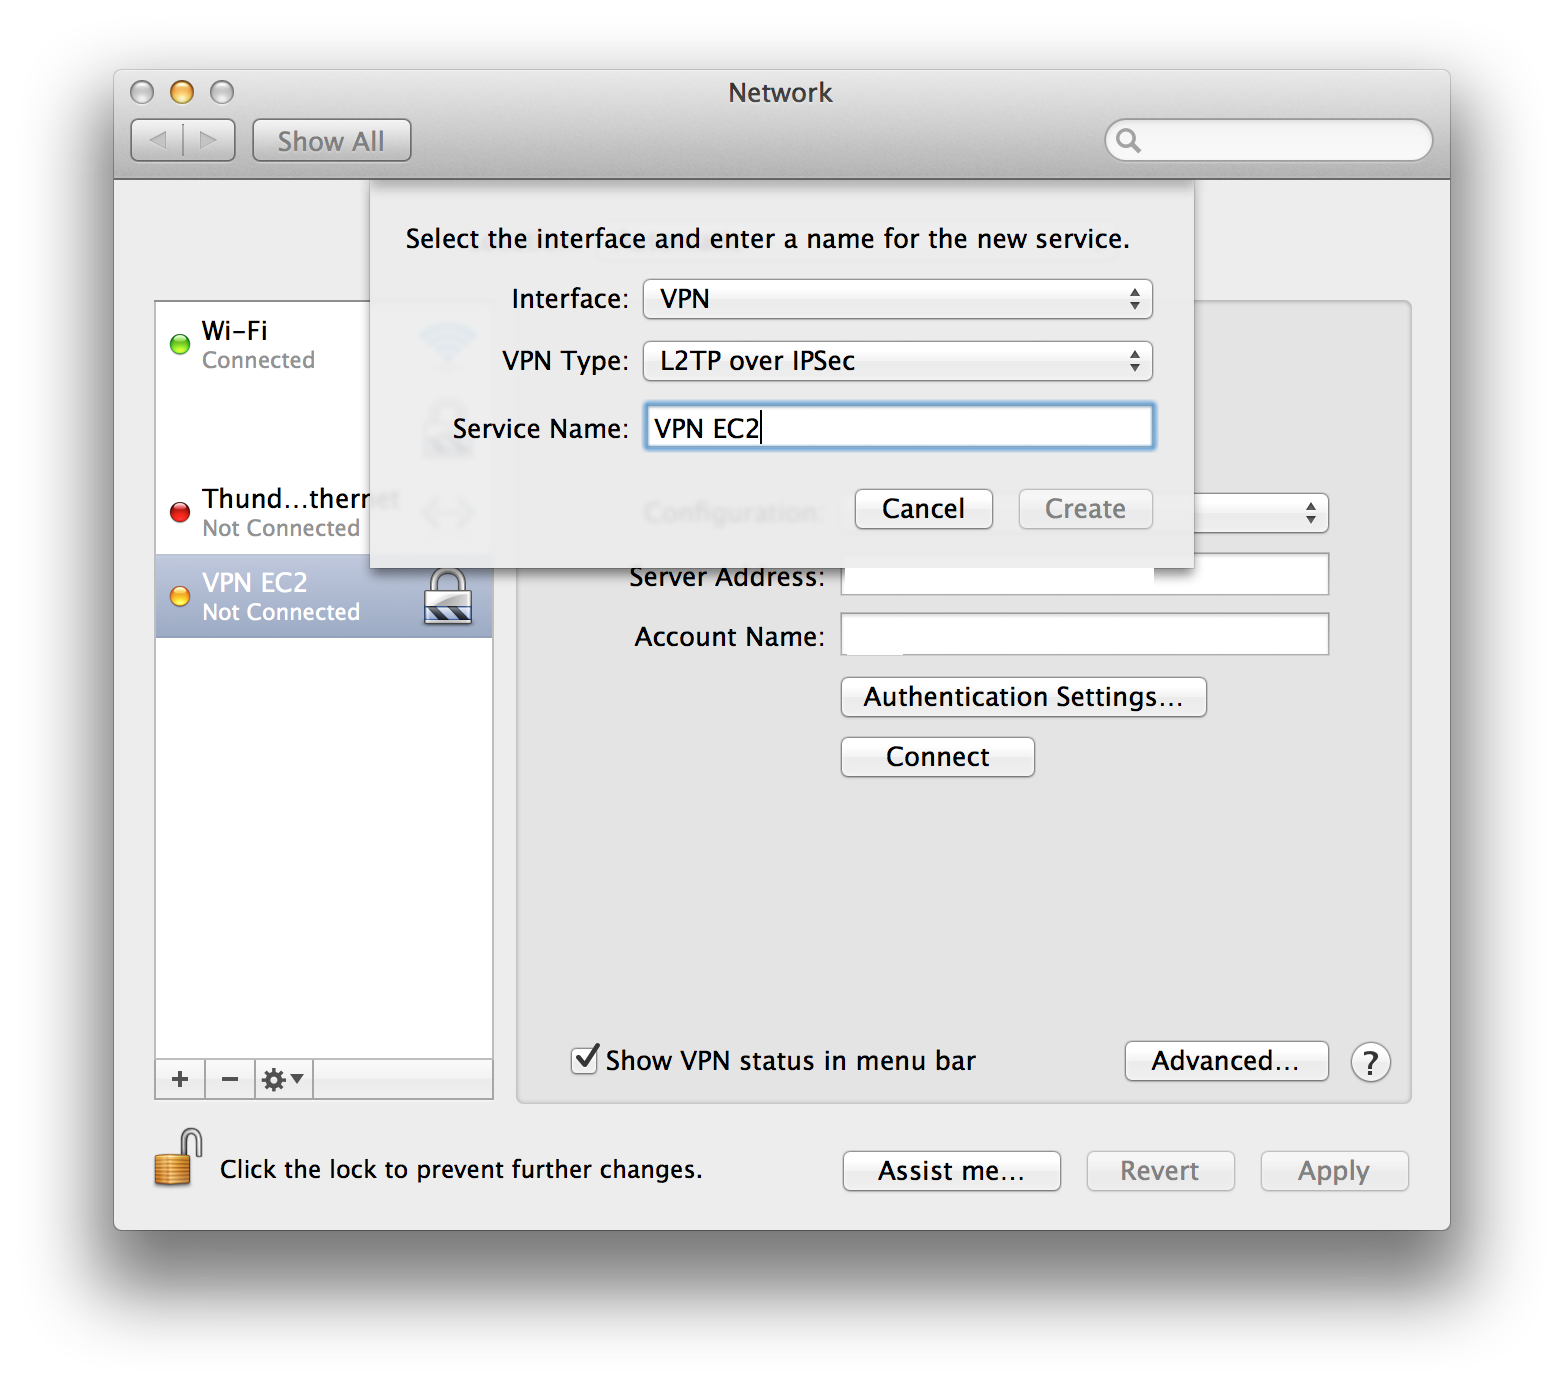Click the Apply button
The height and width of the screenshot is (1388, 1564).
tap(1335, 1171)
